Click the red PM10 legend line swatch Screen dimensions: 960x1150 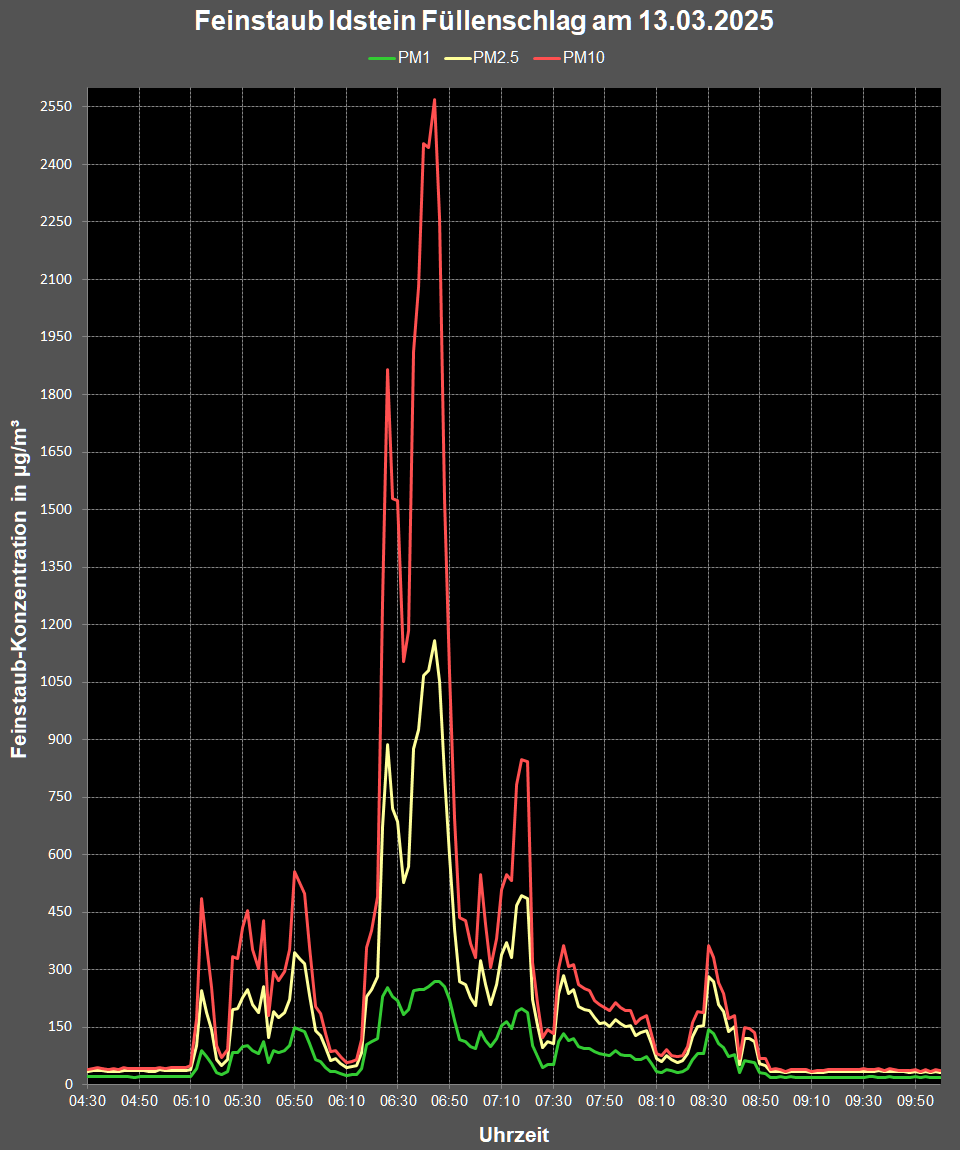click(x=546, y=58)
